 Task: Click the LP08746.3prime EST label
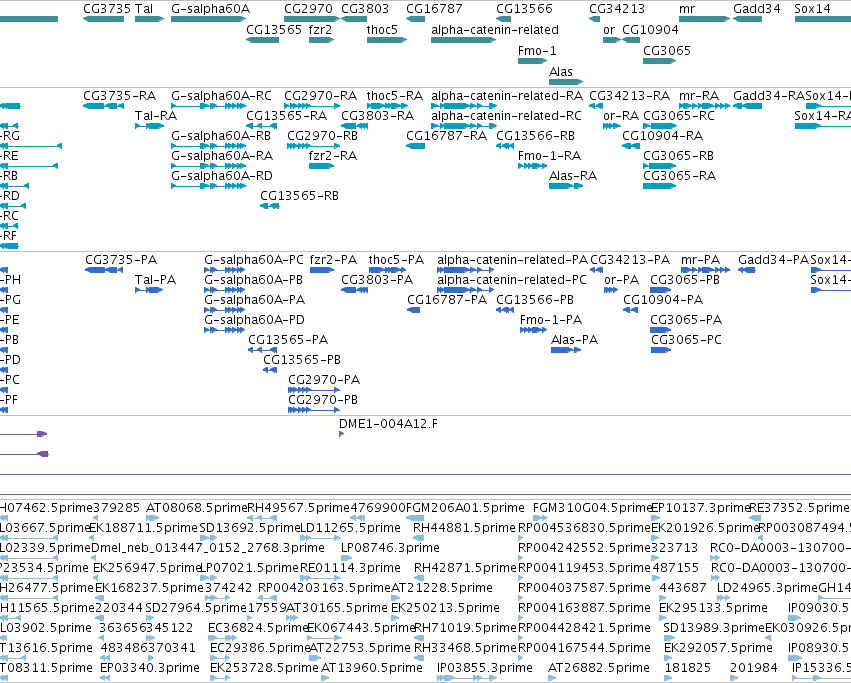(390, 547)
